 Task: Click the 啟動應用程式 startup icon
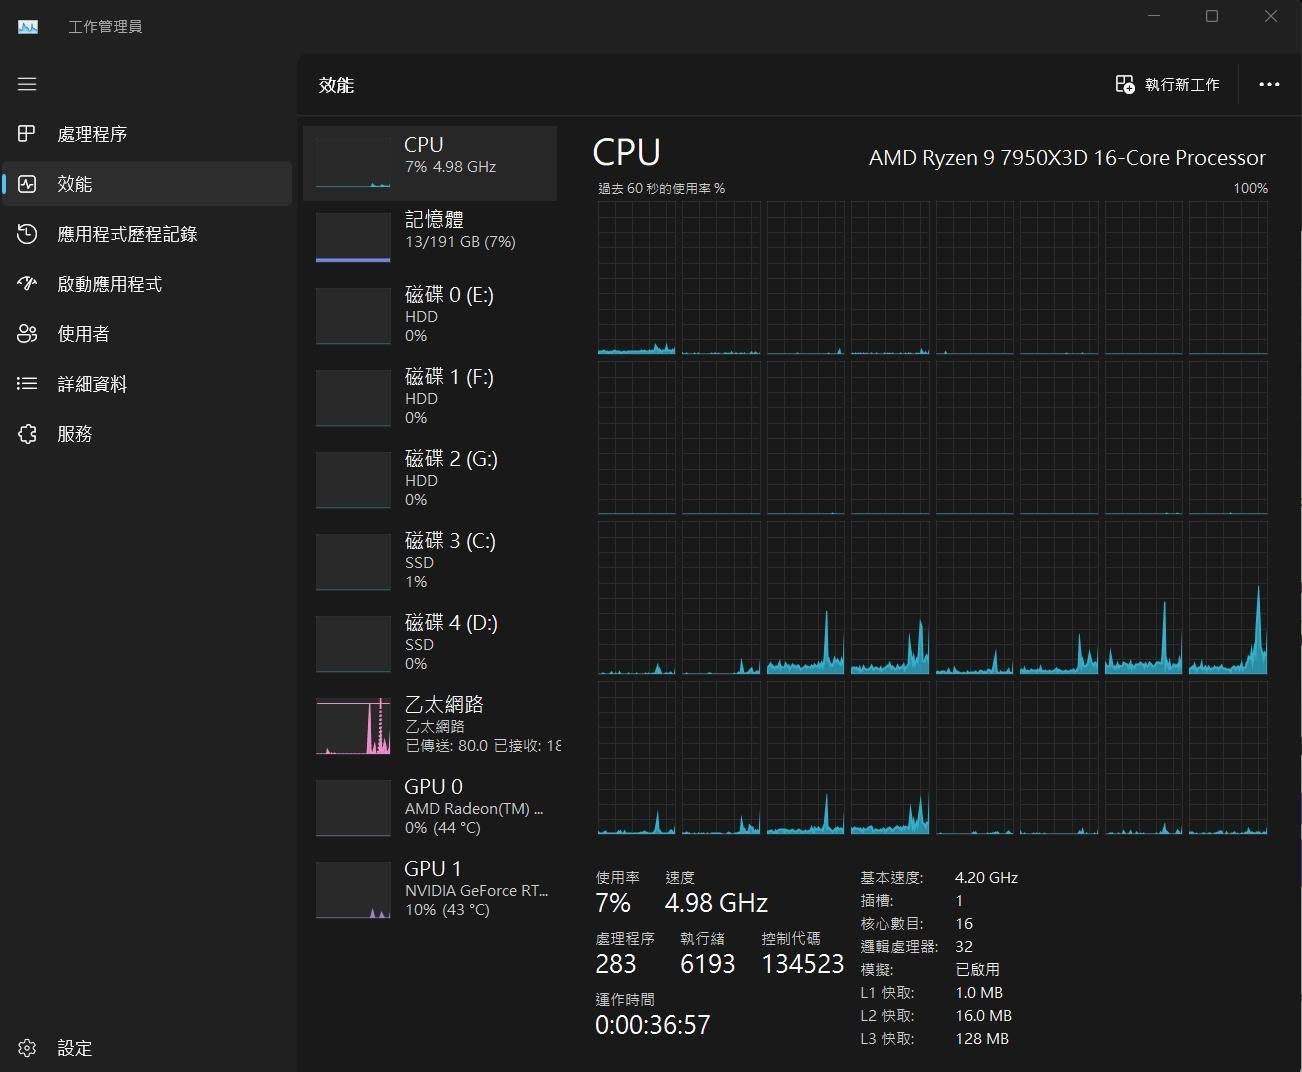pyautogui.click(x=27, y=284)
